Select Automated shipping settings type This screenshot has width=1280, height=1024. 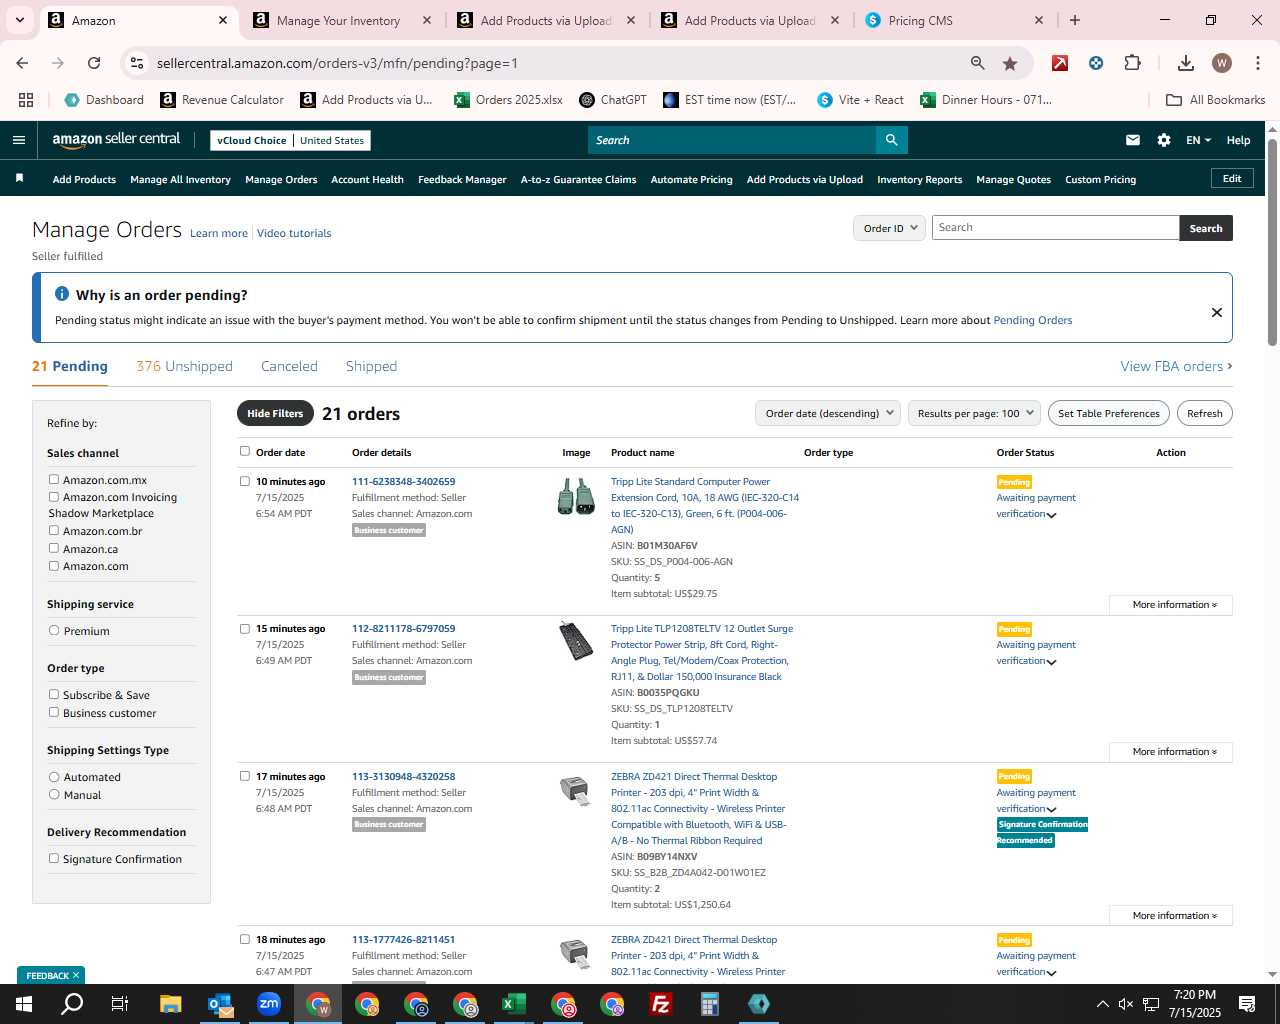(54, 776)
